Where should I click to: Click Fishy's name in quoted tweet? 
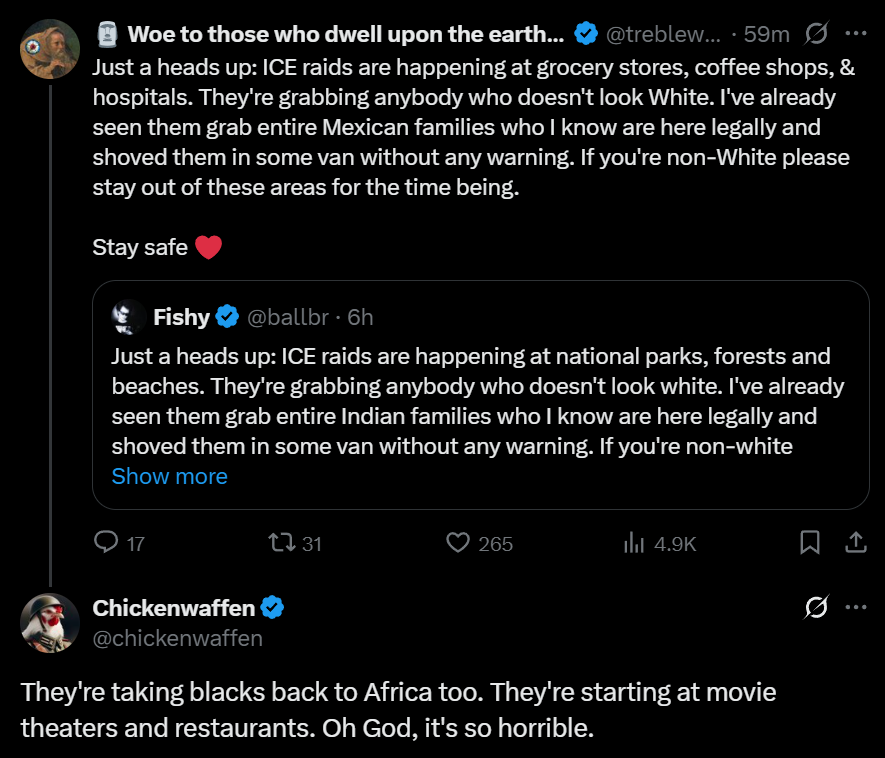(181, 317)
